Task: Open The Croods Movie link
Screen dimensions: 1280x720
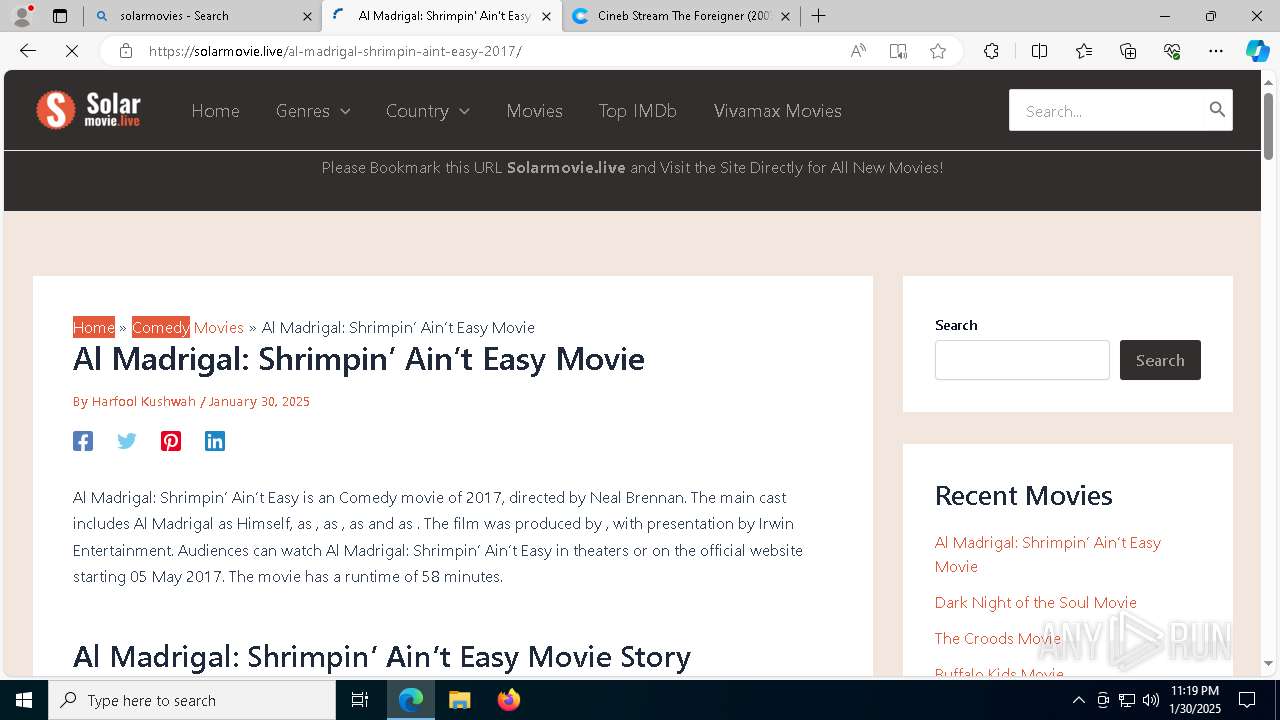Action: click(x=997, y=638)
